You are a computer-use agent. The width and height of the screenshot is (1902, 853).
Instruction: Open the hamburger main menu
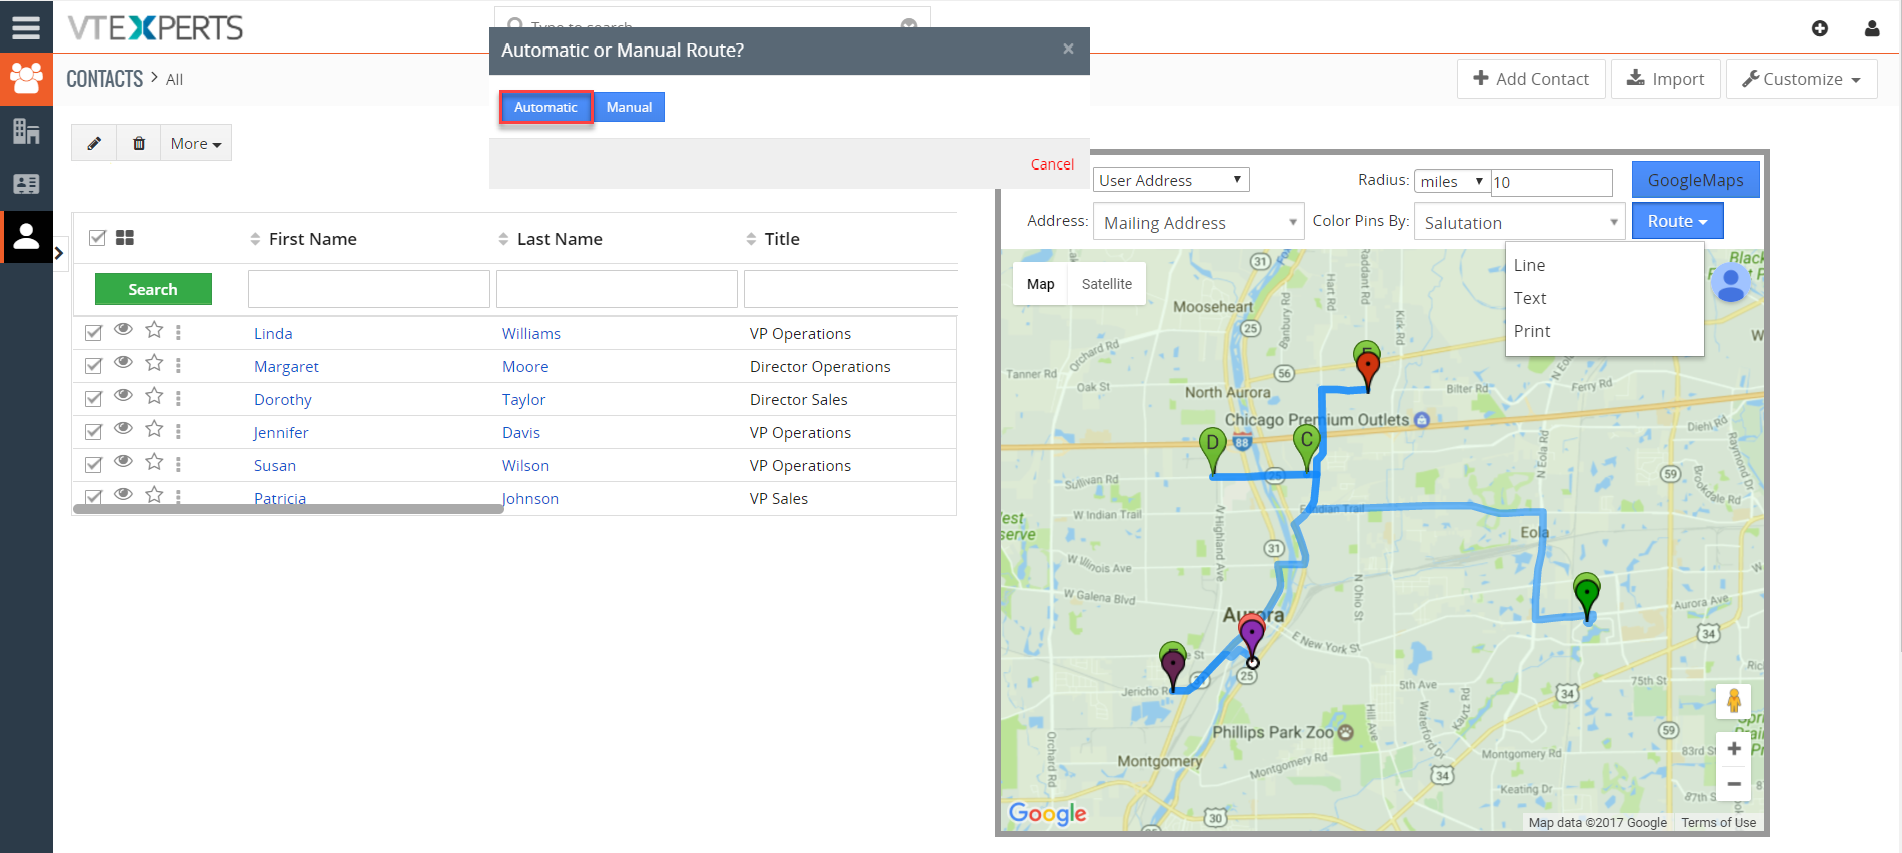coord(26,27)
